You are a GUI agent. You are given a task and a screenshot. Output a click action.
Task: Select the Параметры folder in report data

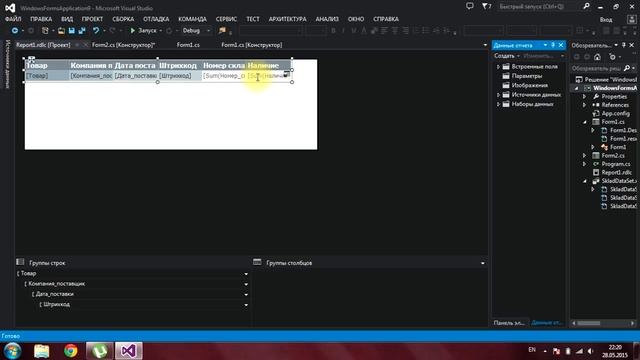(x=527, y=76)
